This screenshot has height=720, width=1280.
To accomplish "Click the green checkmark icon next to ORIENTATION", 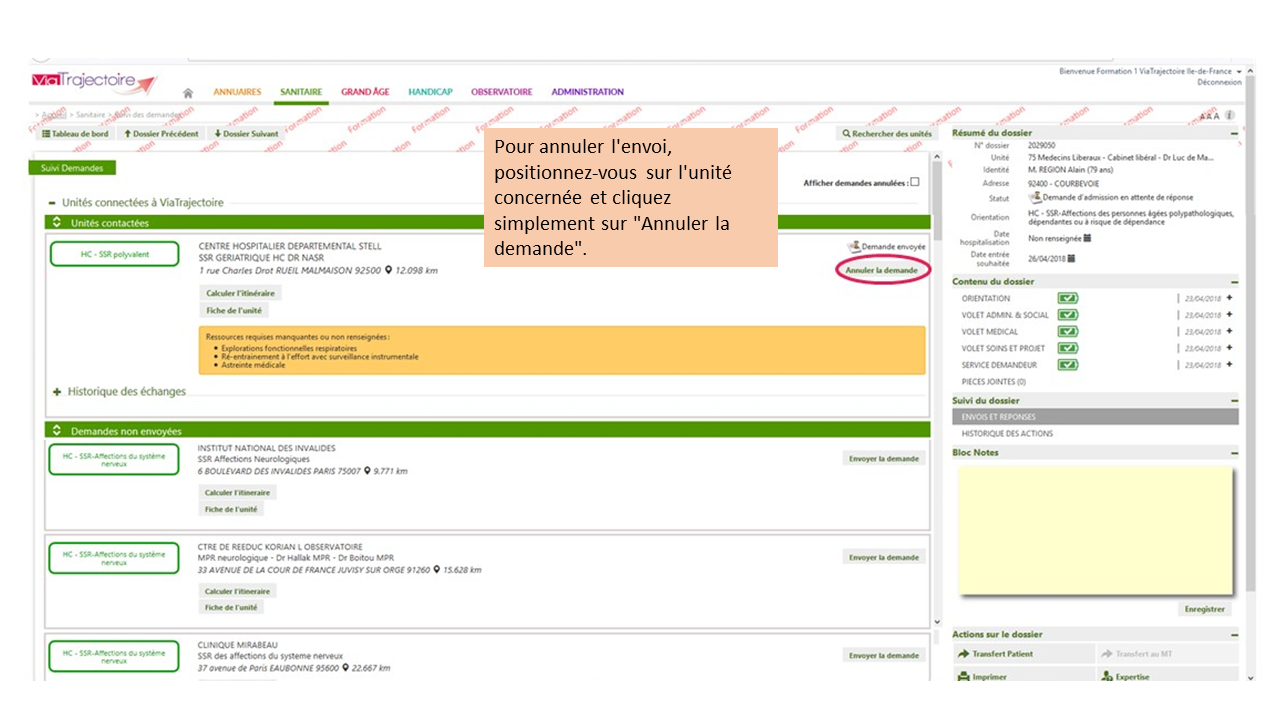I will pos(1068,298).
